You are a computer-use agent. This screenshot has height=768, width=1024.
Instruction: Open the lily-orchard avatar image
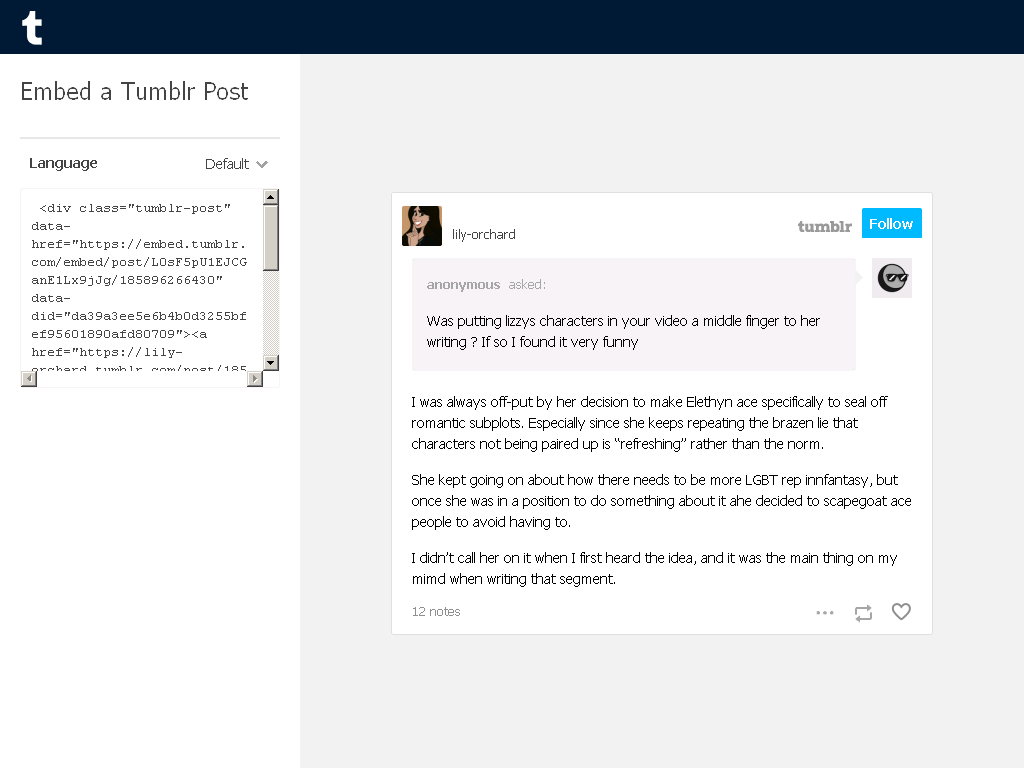pos(422,226)
